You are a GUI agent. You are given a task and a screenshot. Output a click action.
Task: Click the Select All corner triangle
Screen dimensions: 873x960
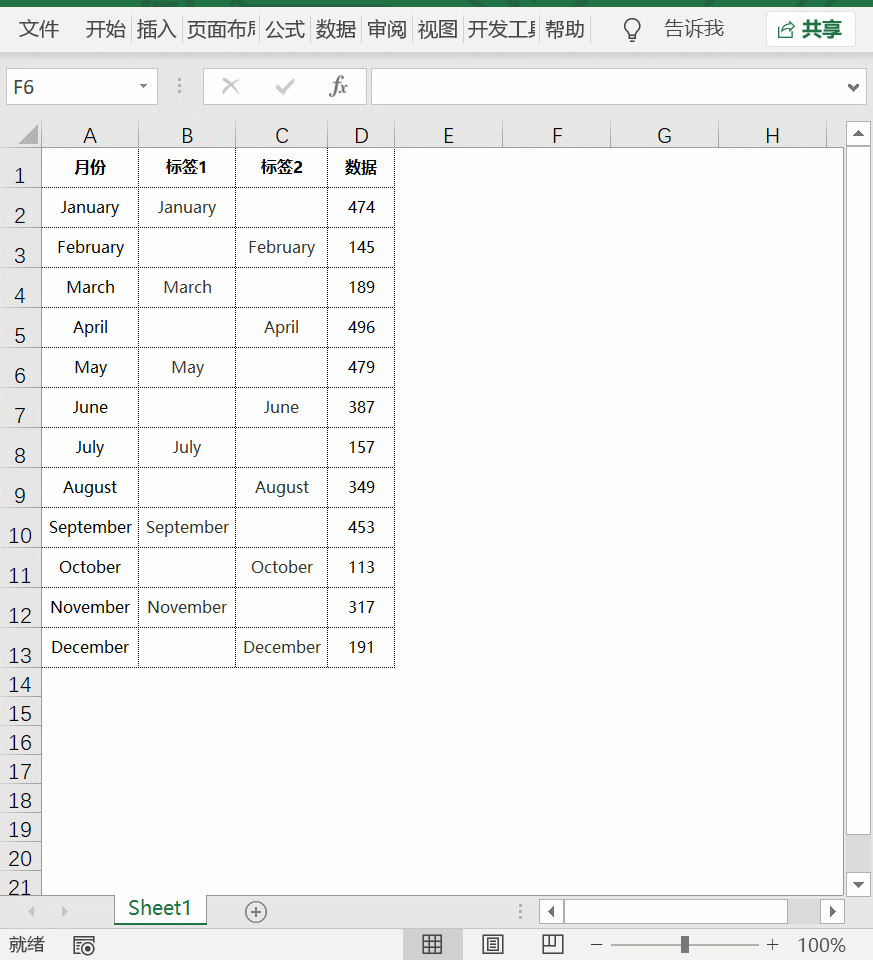pos(28,134)
